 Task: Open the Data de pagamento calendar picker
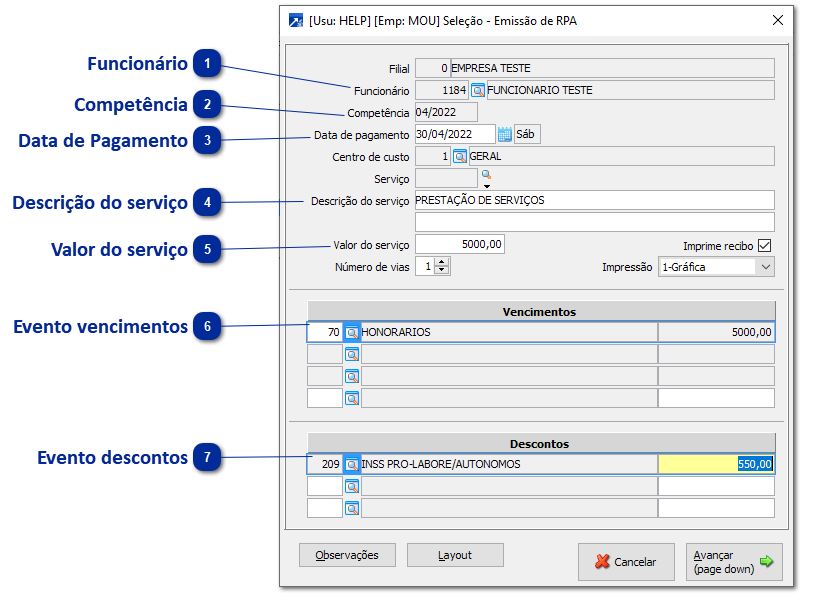point(504,134)
